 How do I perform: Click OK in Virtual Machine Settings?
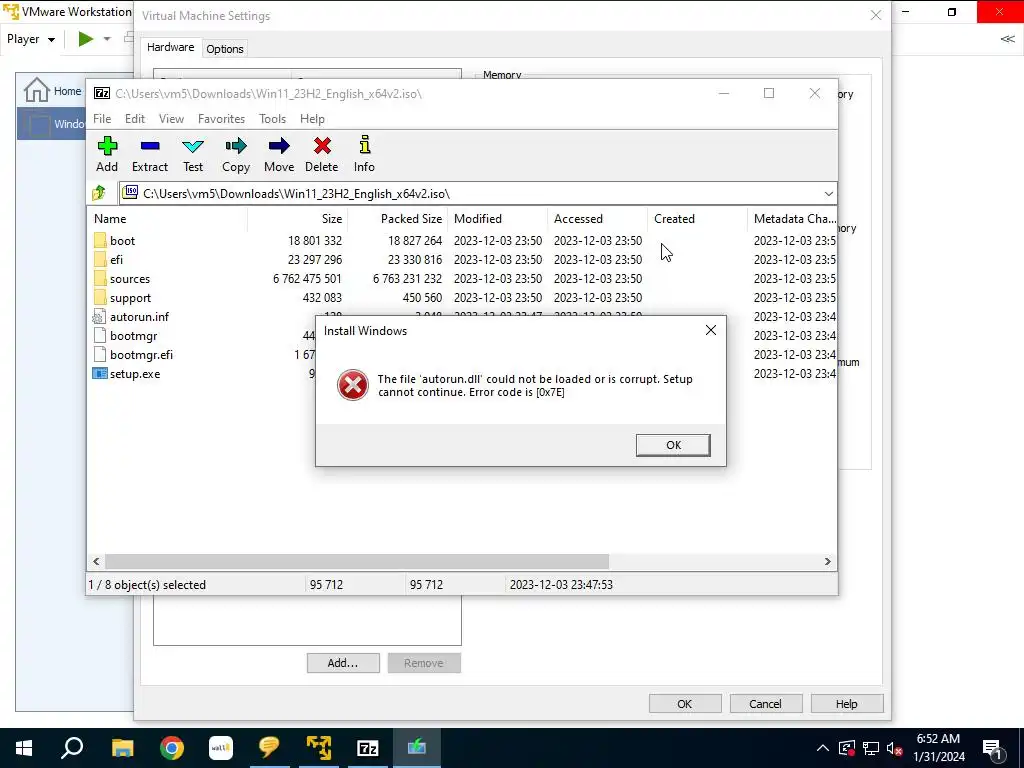pyautogui.click(x=684, y=704)
